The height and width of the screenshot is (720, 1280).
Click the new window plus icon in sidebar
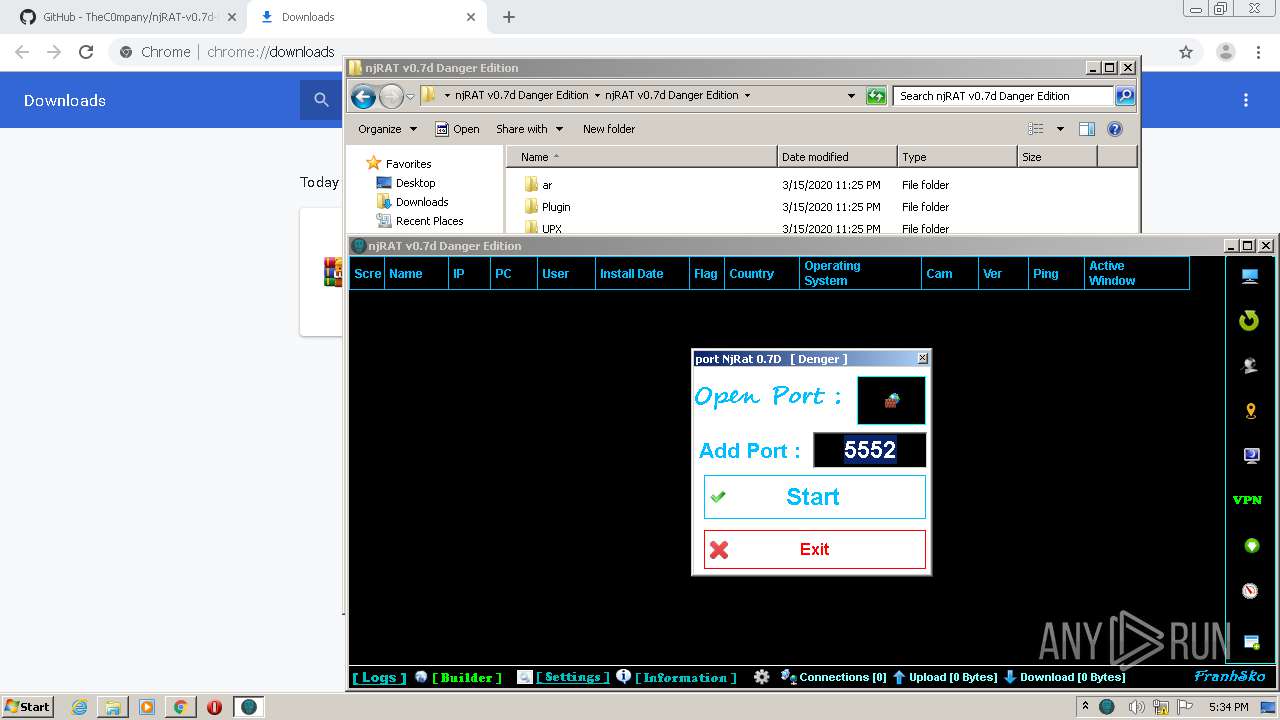click(x=1251, y=641)
